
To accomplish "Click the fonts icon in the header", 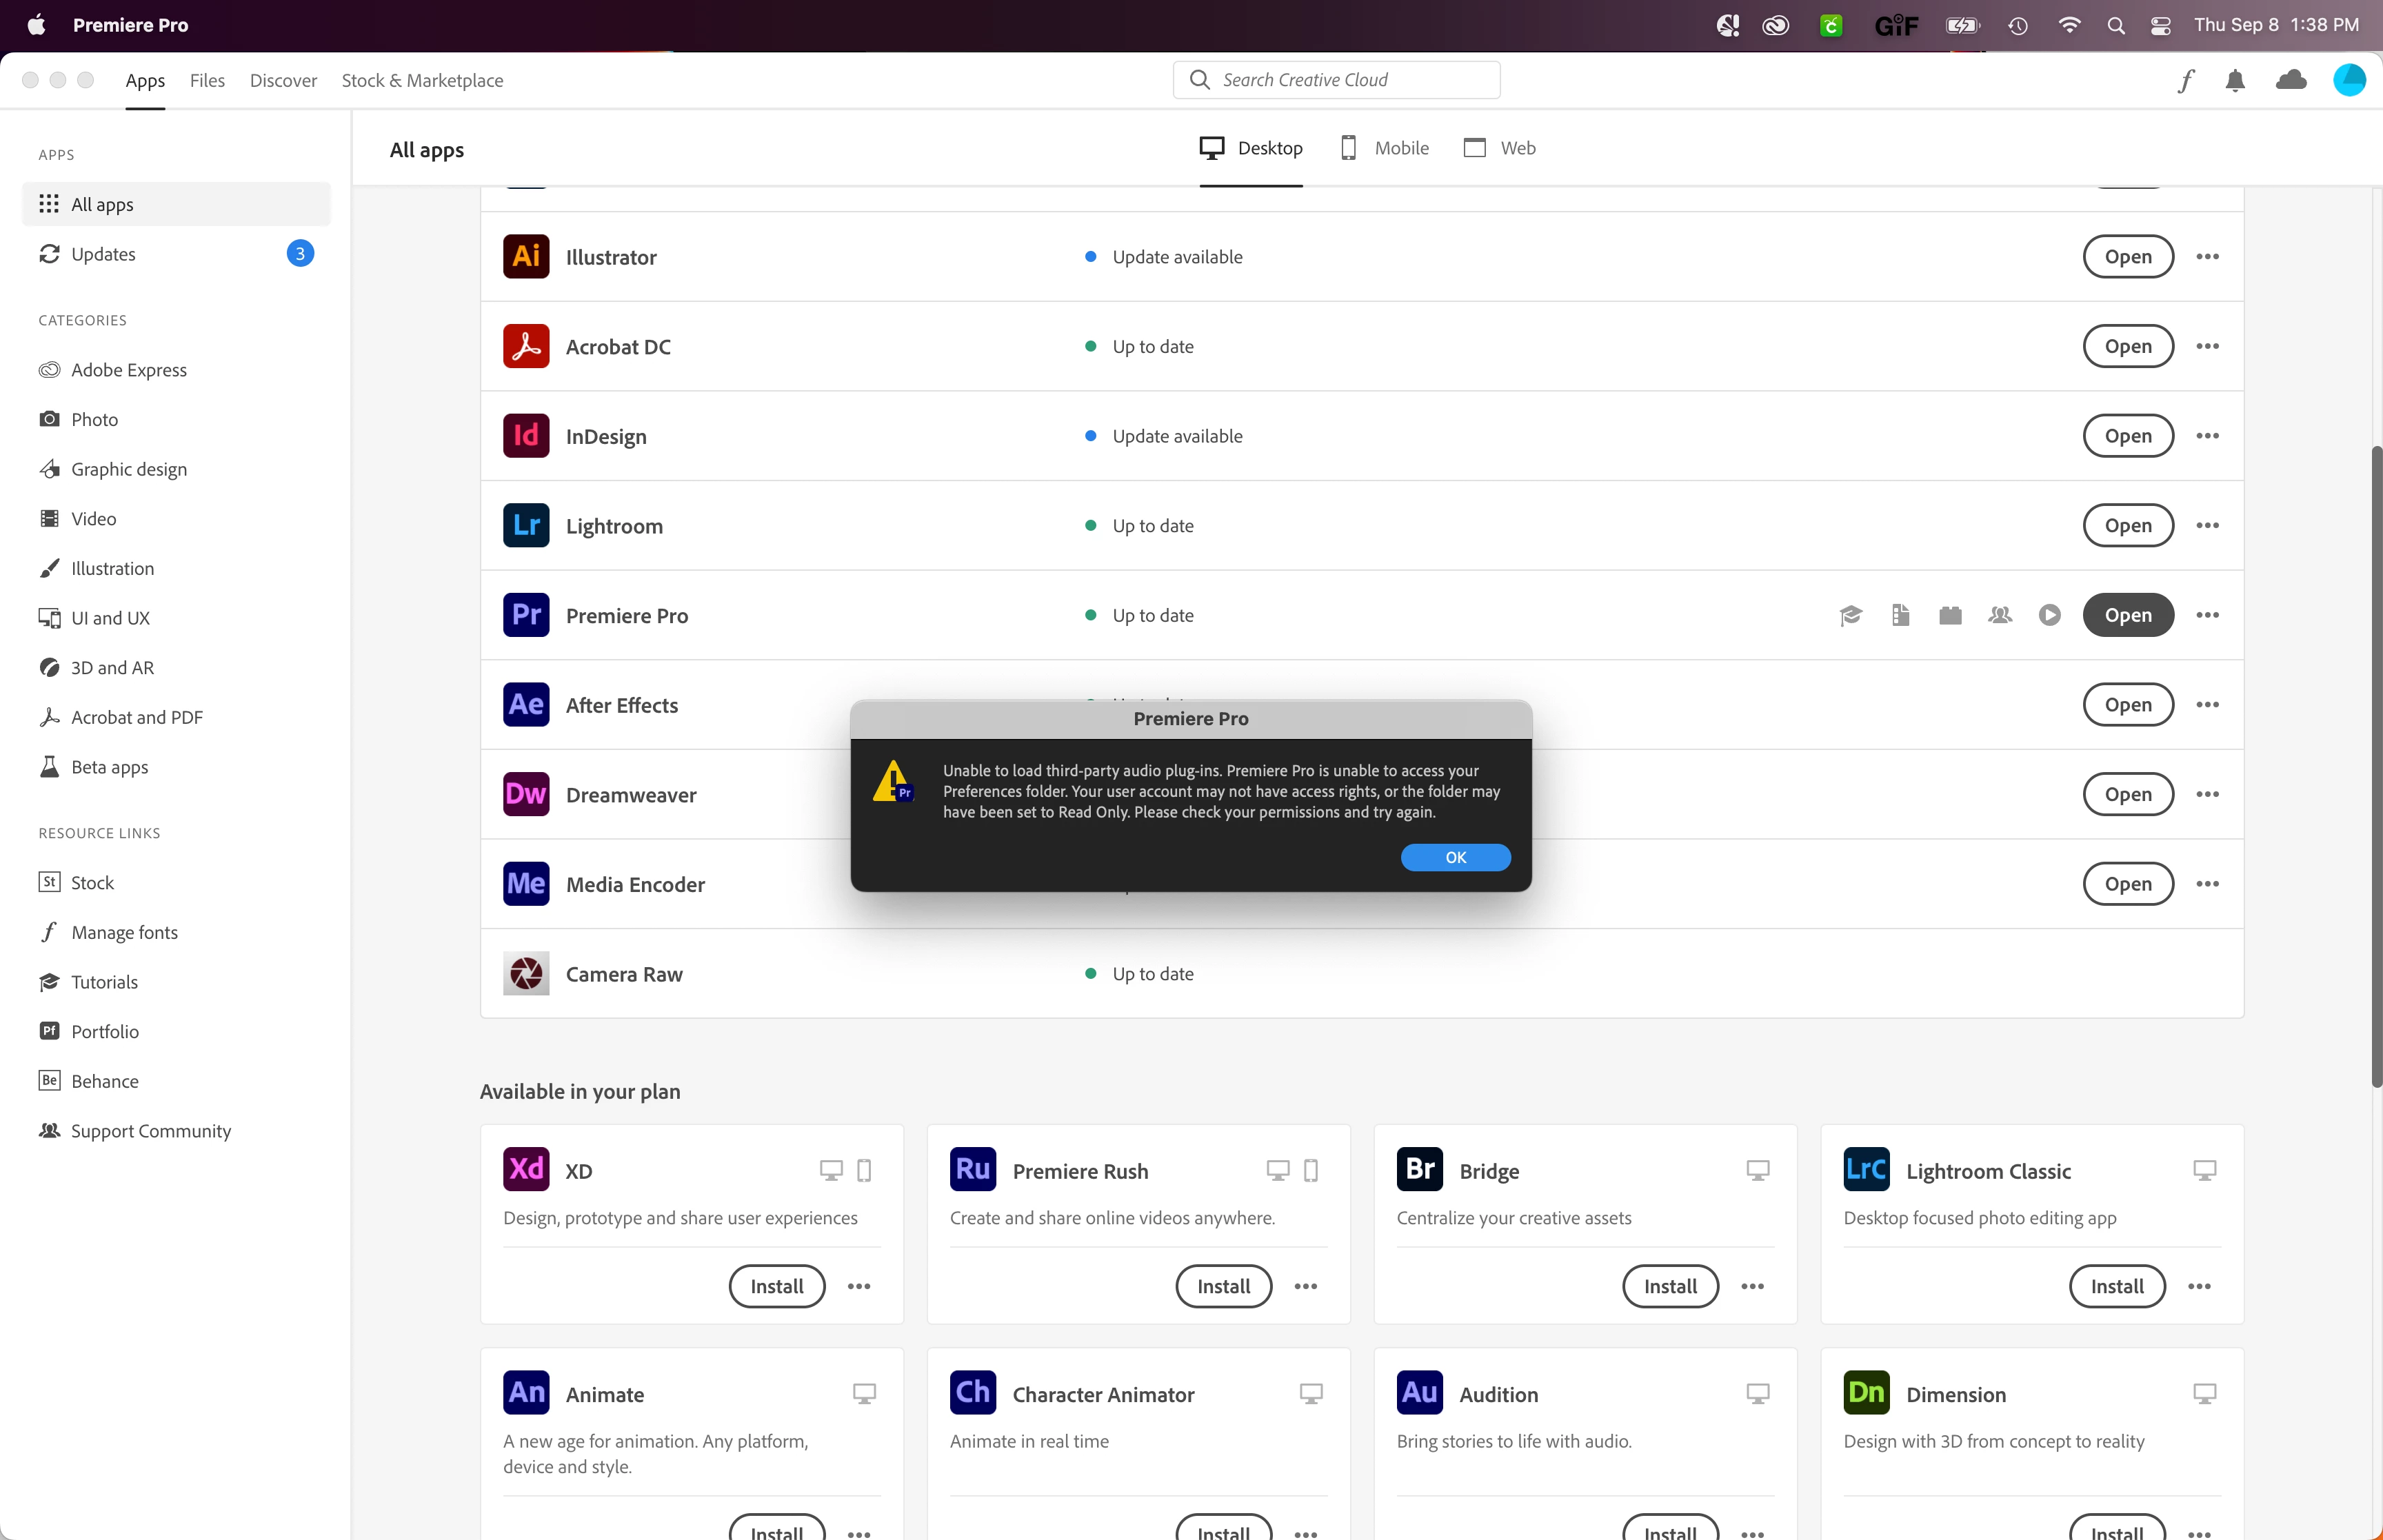I will tap(2186, 80).
